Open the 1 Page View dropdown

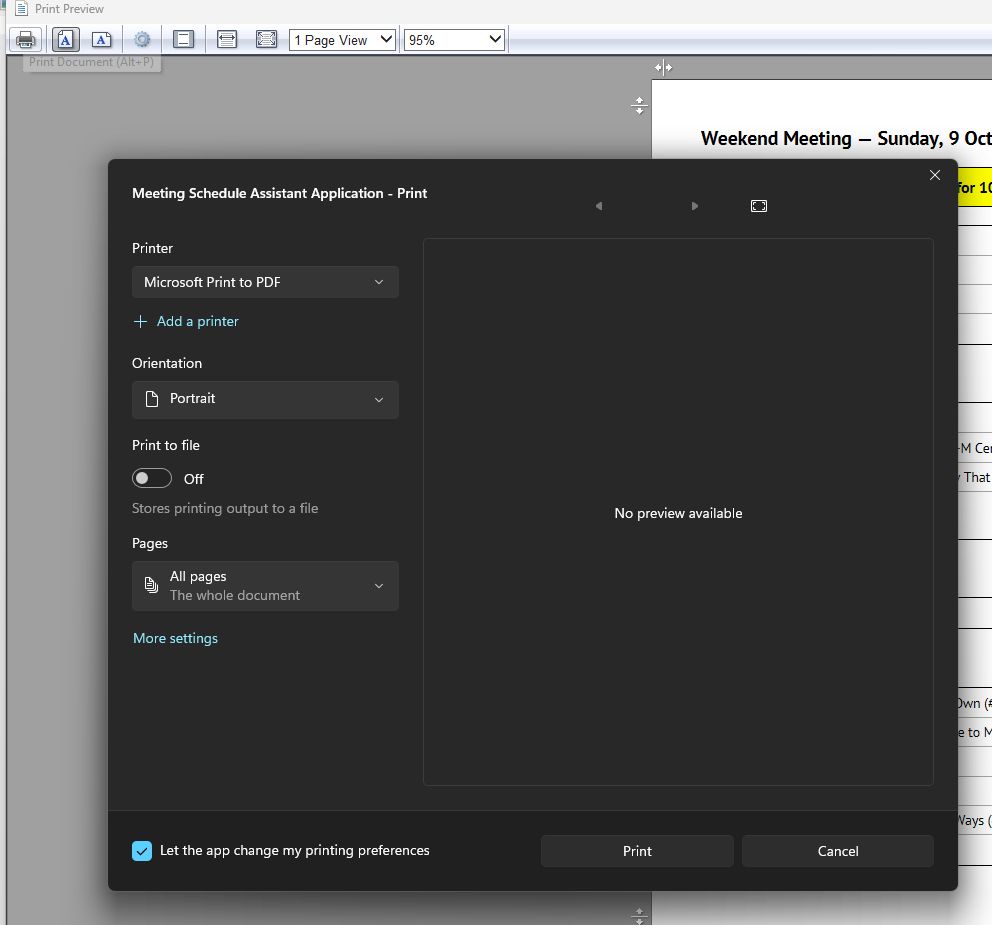342,40
